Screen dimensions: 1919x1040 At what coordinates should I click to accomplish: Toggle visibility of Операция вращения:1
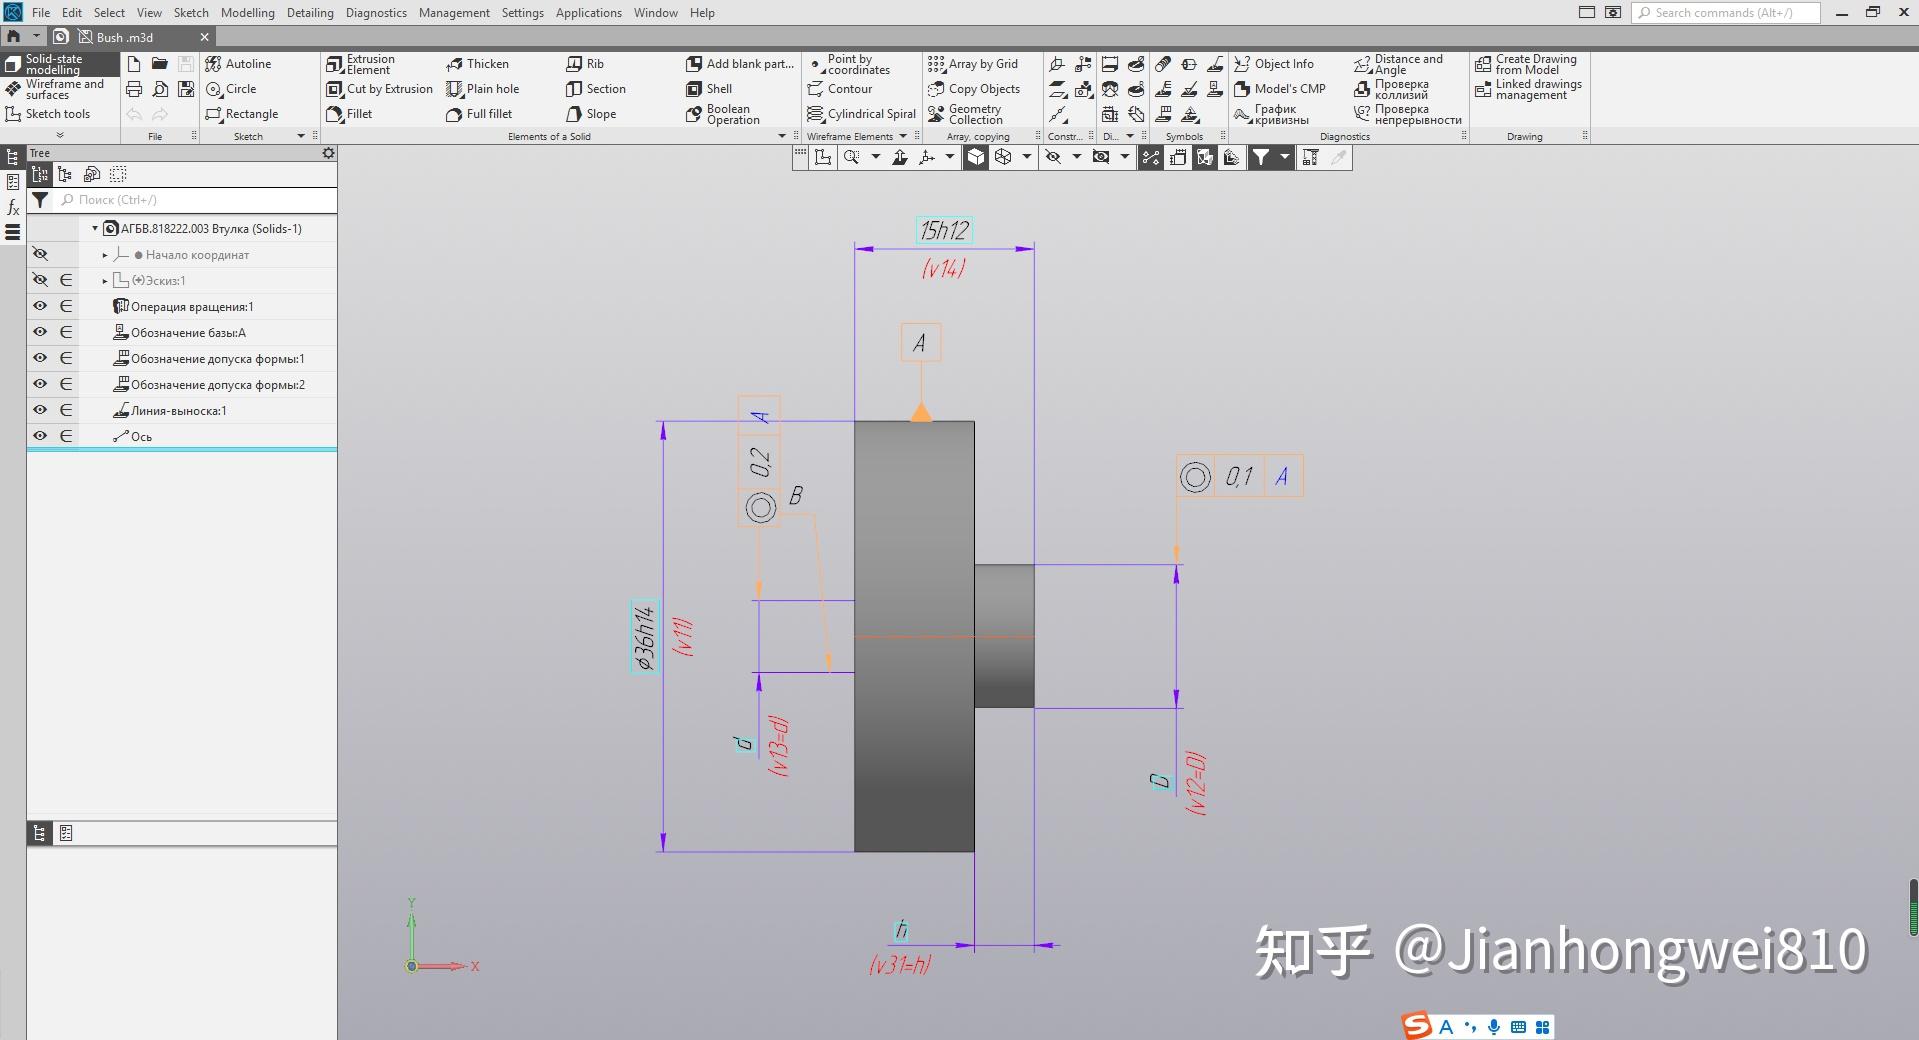[40, 306]
